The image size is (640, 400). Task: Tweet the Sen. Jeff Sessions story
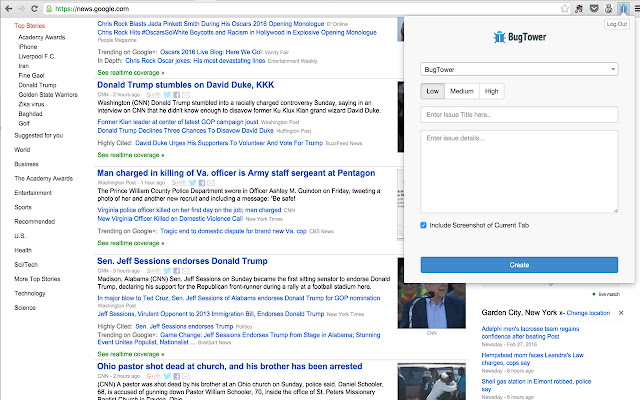[167, 271]
